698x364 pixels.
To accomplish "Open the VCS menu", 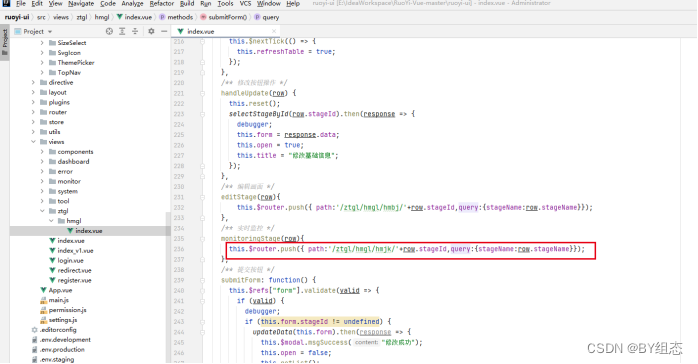I will [245, 4].
